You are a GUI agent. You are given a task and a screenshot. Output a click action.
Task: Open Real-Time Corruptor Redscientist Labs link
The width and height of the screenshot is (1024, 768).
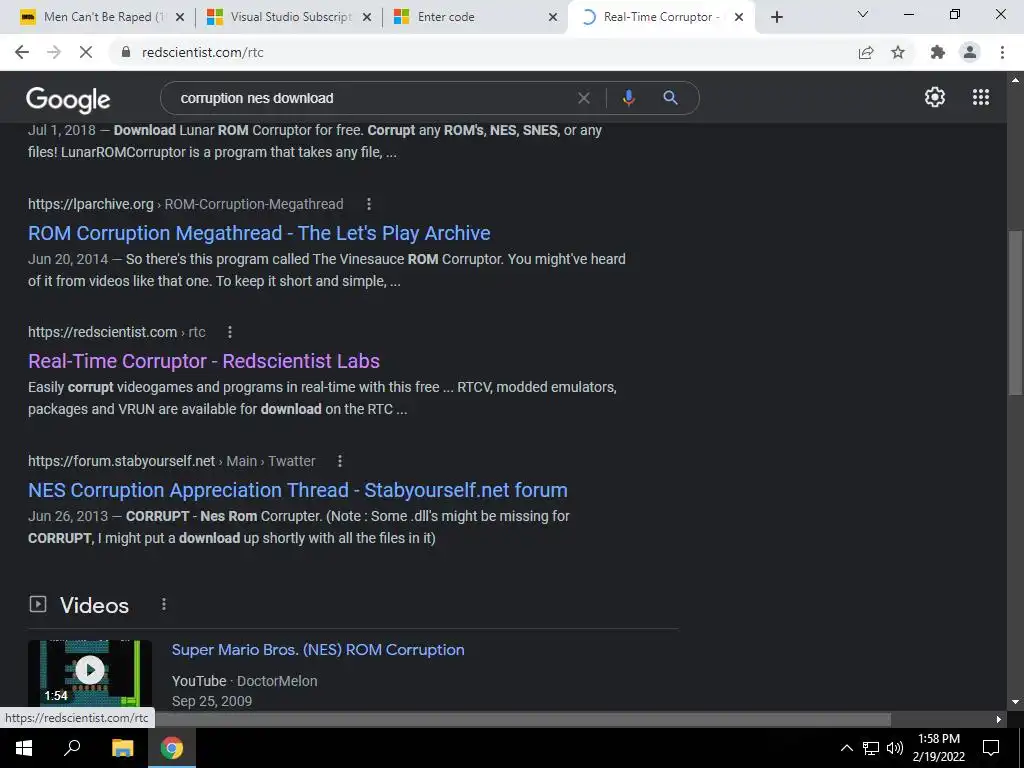204,361
